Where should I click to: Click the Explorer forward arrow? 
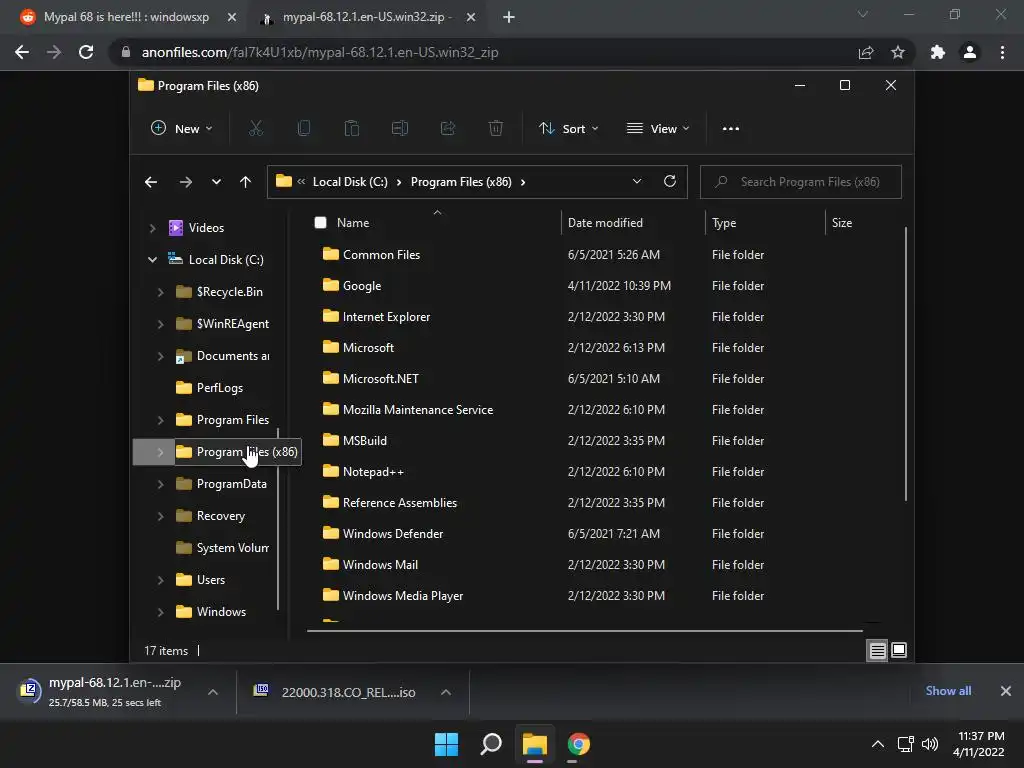coord(185,182)
